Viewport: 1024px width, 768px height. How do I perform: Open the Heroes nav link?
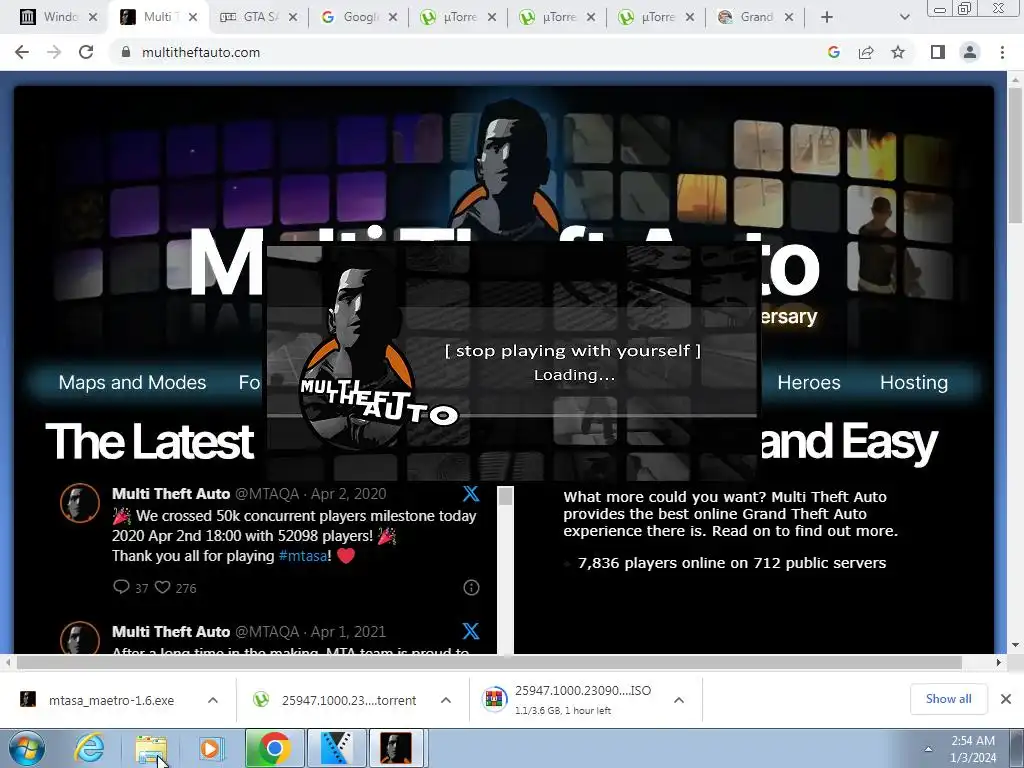[808, 382]
